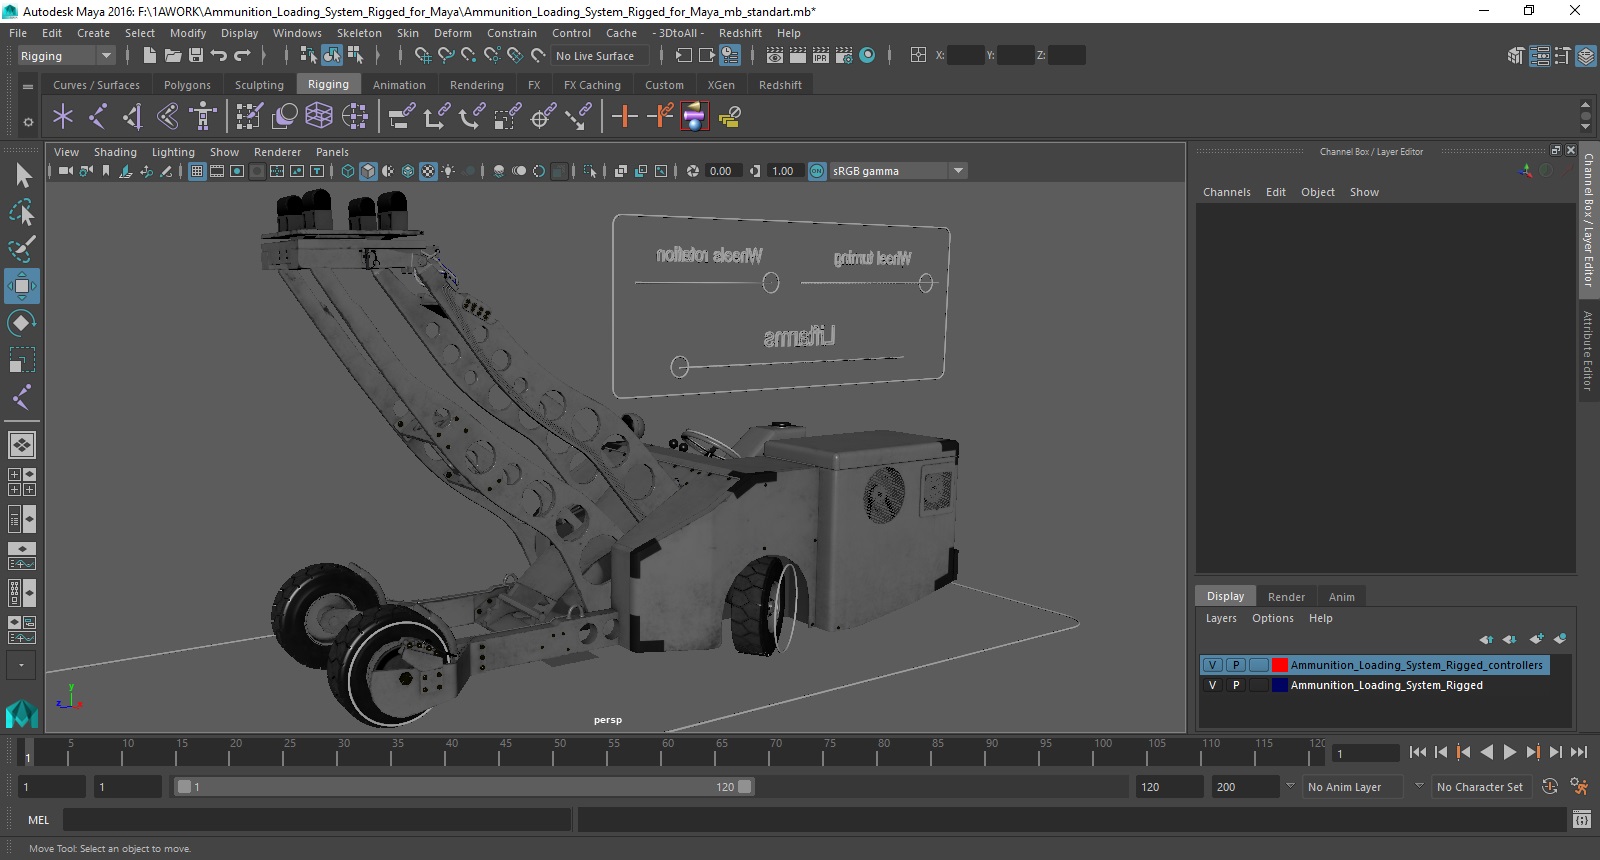Click the Parent Constraint shelf icon

(401, 117)
